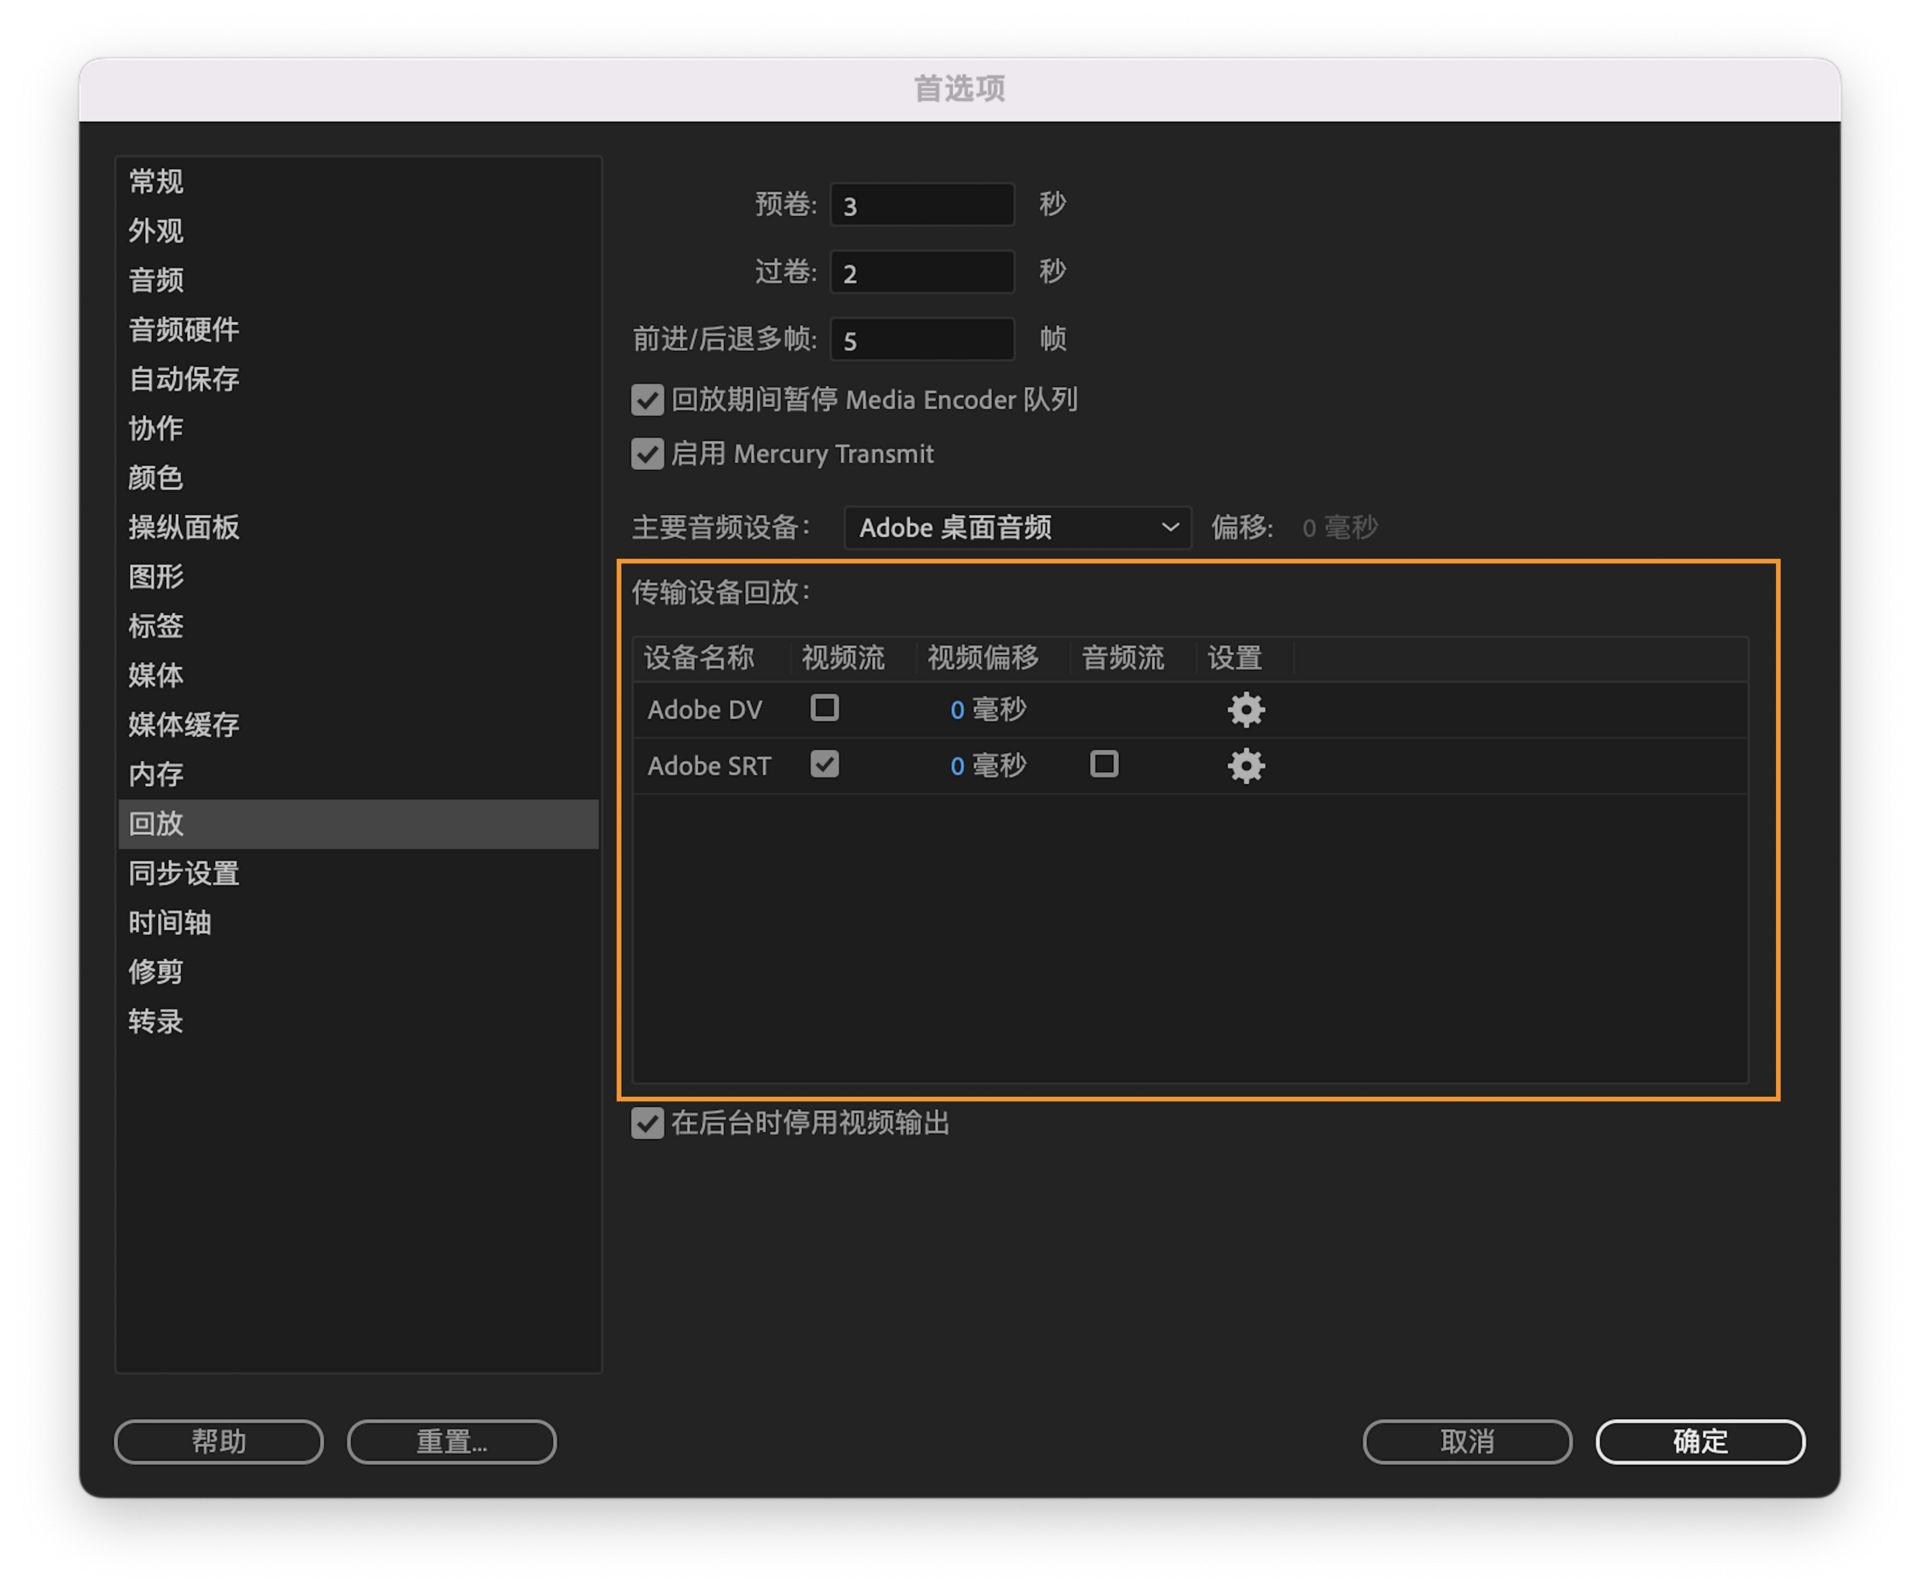The image size is (1920, 1593).
Task: Open Adobe DV device settings gear
Action: point(1245,710)
